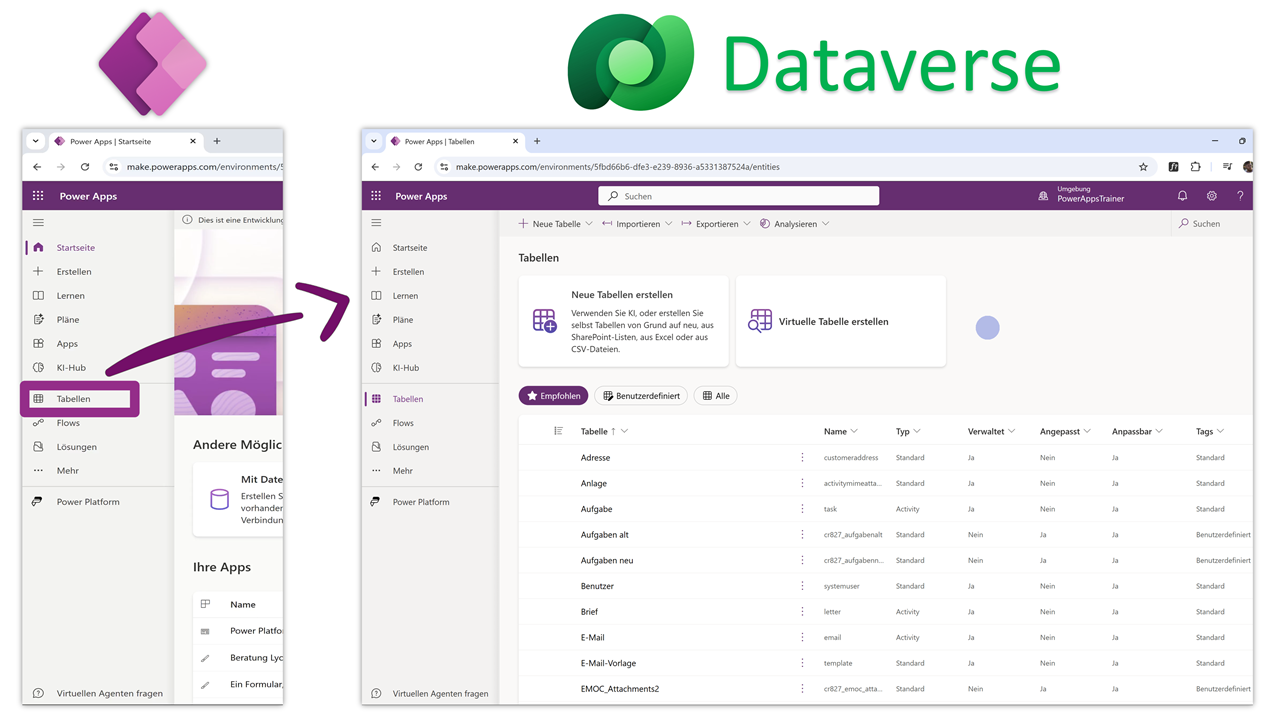Open more options for the E-Mail-Vorlage row

click(802, 663)
